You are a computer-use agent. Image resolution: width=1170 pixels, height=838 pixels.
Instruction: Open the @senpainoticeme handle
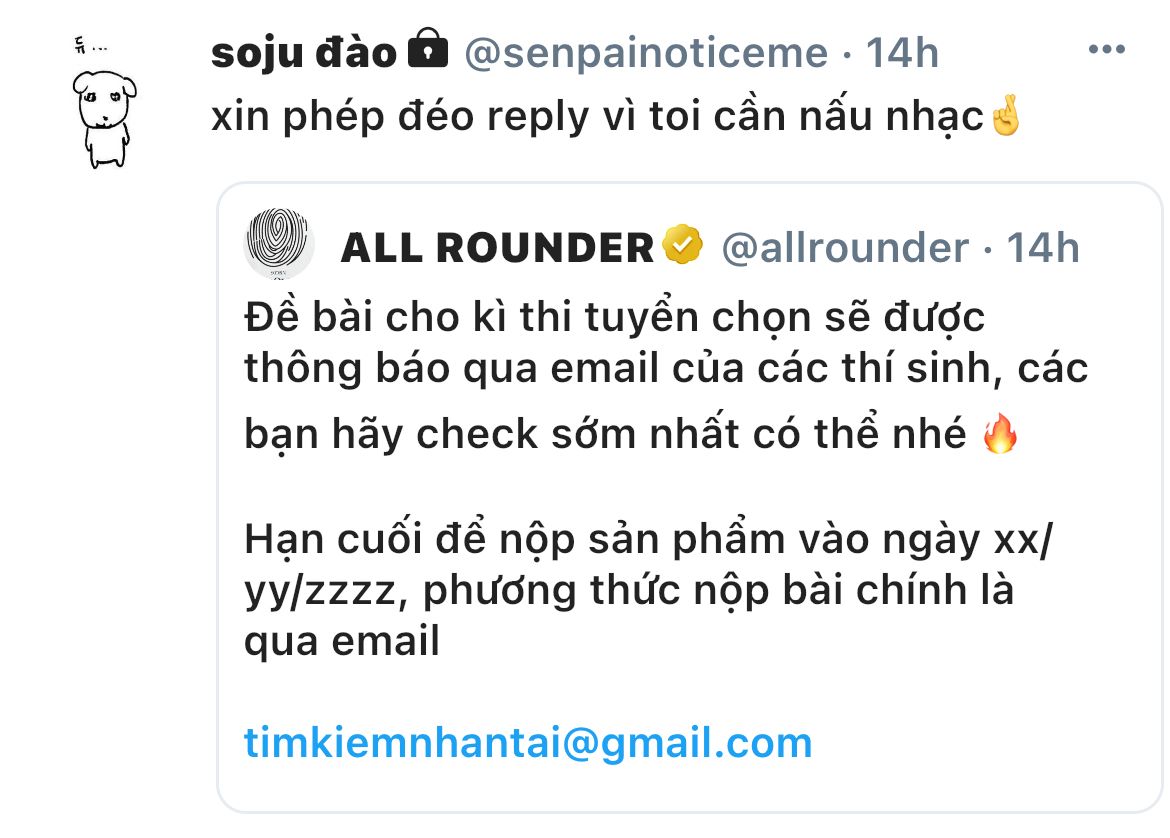pos(645,53)
